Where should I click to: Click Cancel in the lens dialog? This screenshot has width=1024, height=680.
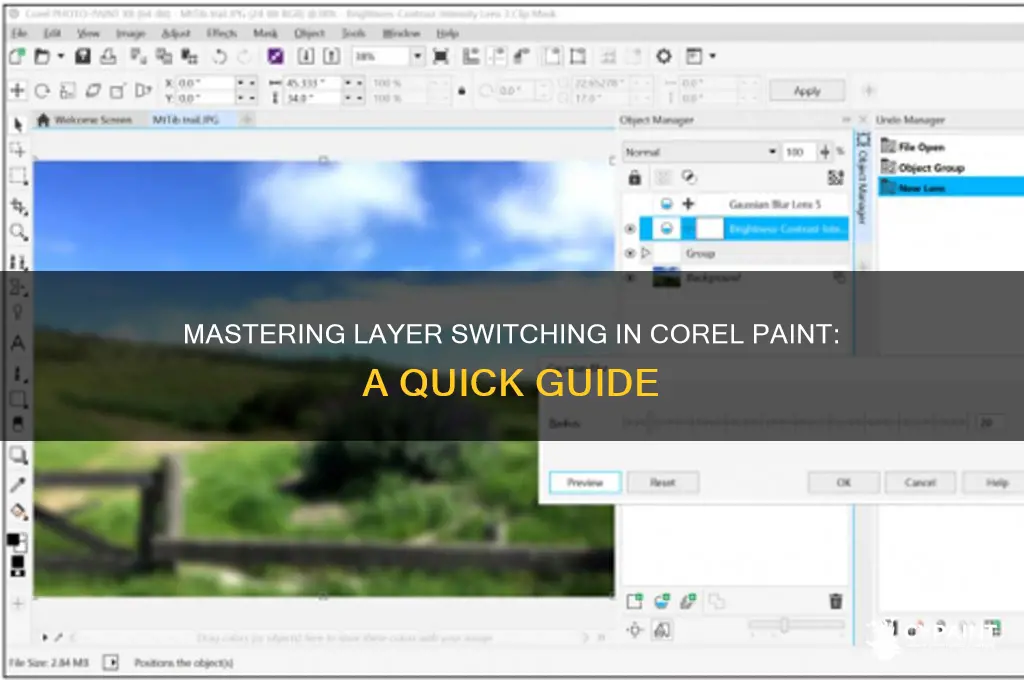920,483
